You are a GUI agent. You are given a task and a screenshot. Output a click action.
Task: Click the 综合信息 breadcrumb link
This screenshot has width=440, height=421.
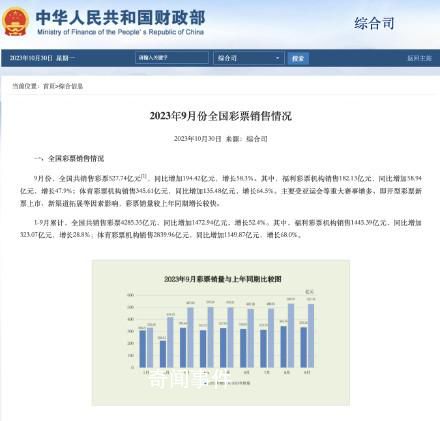click(71, 86)
